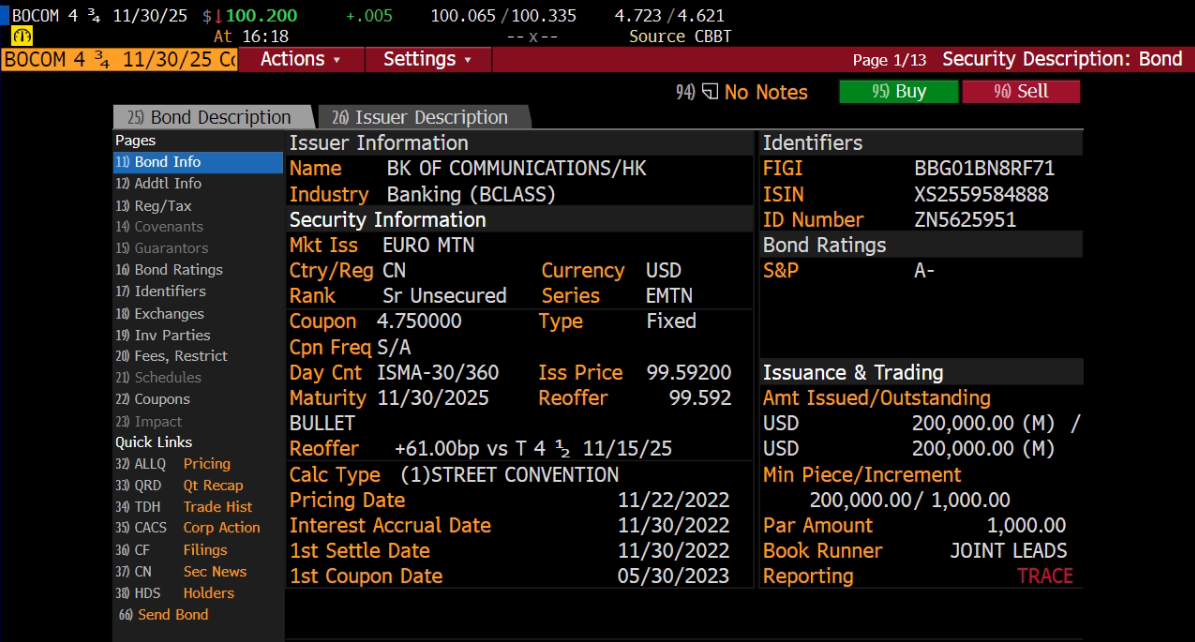Click the Source CBBT label
The width and height of the screenshot is (1195, 642).
tap(680, 36)
